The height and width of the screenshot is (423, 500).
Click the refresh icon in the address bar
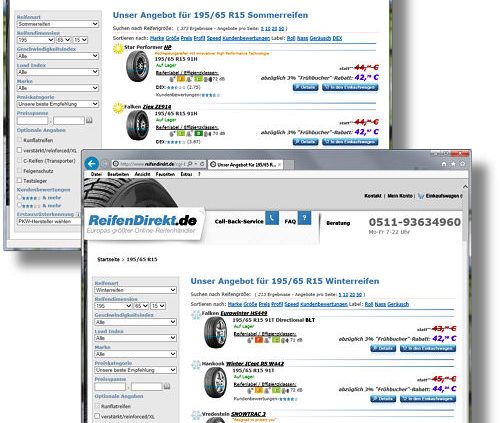pos(202,164)
